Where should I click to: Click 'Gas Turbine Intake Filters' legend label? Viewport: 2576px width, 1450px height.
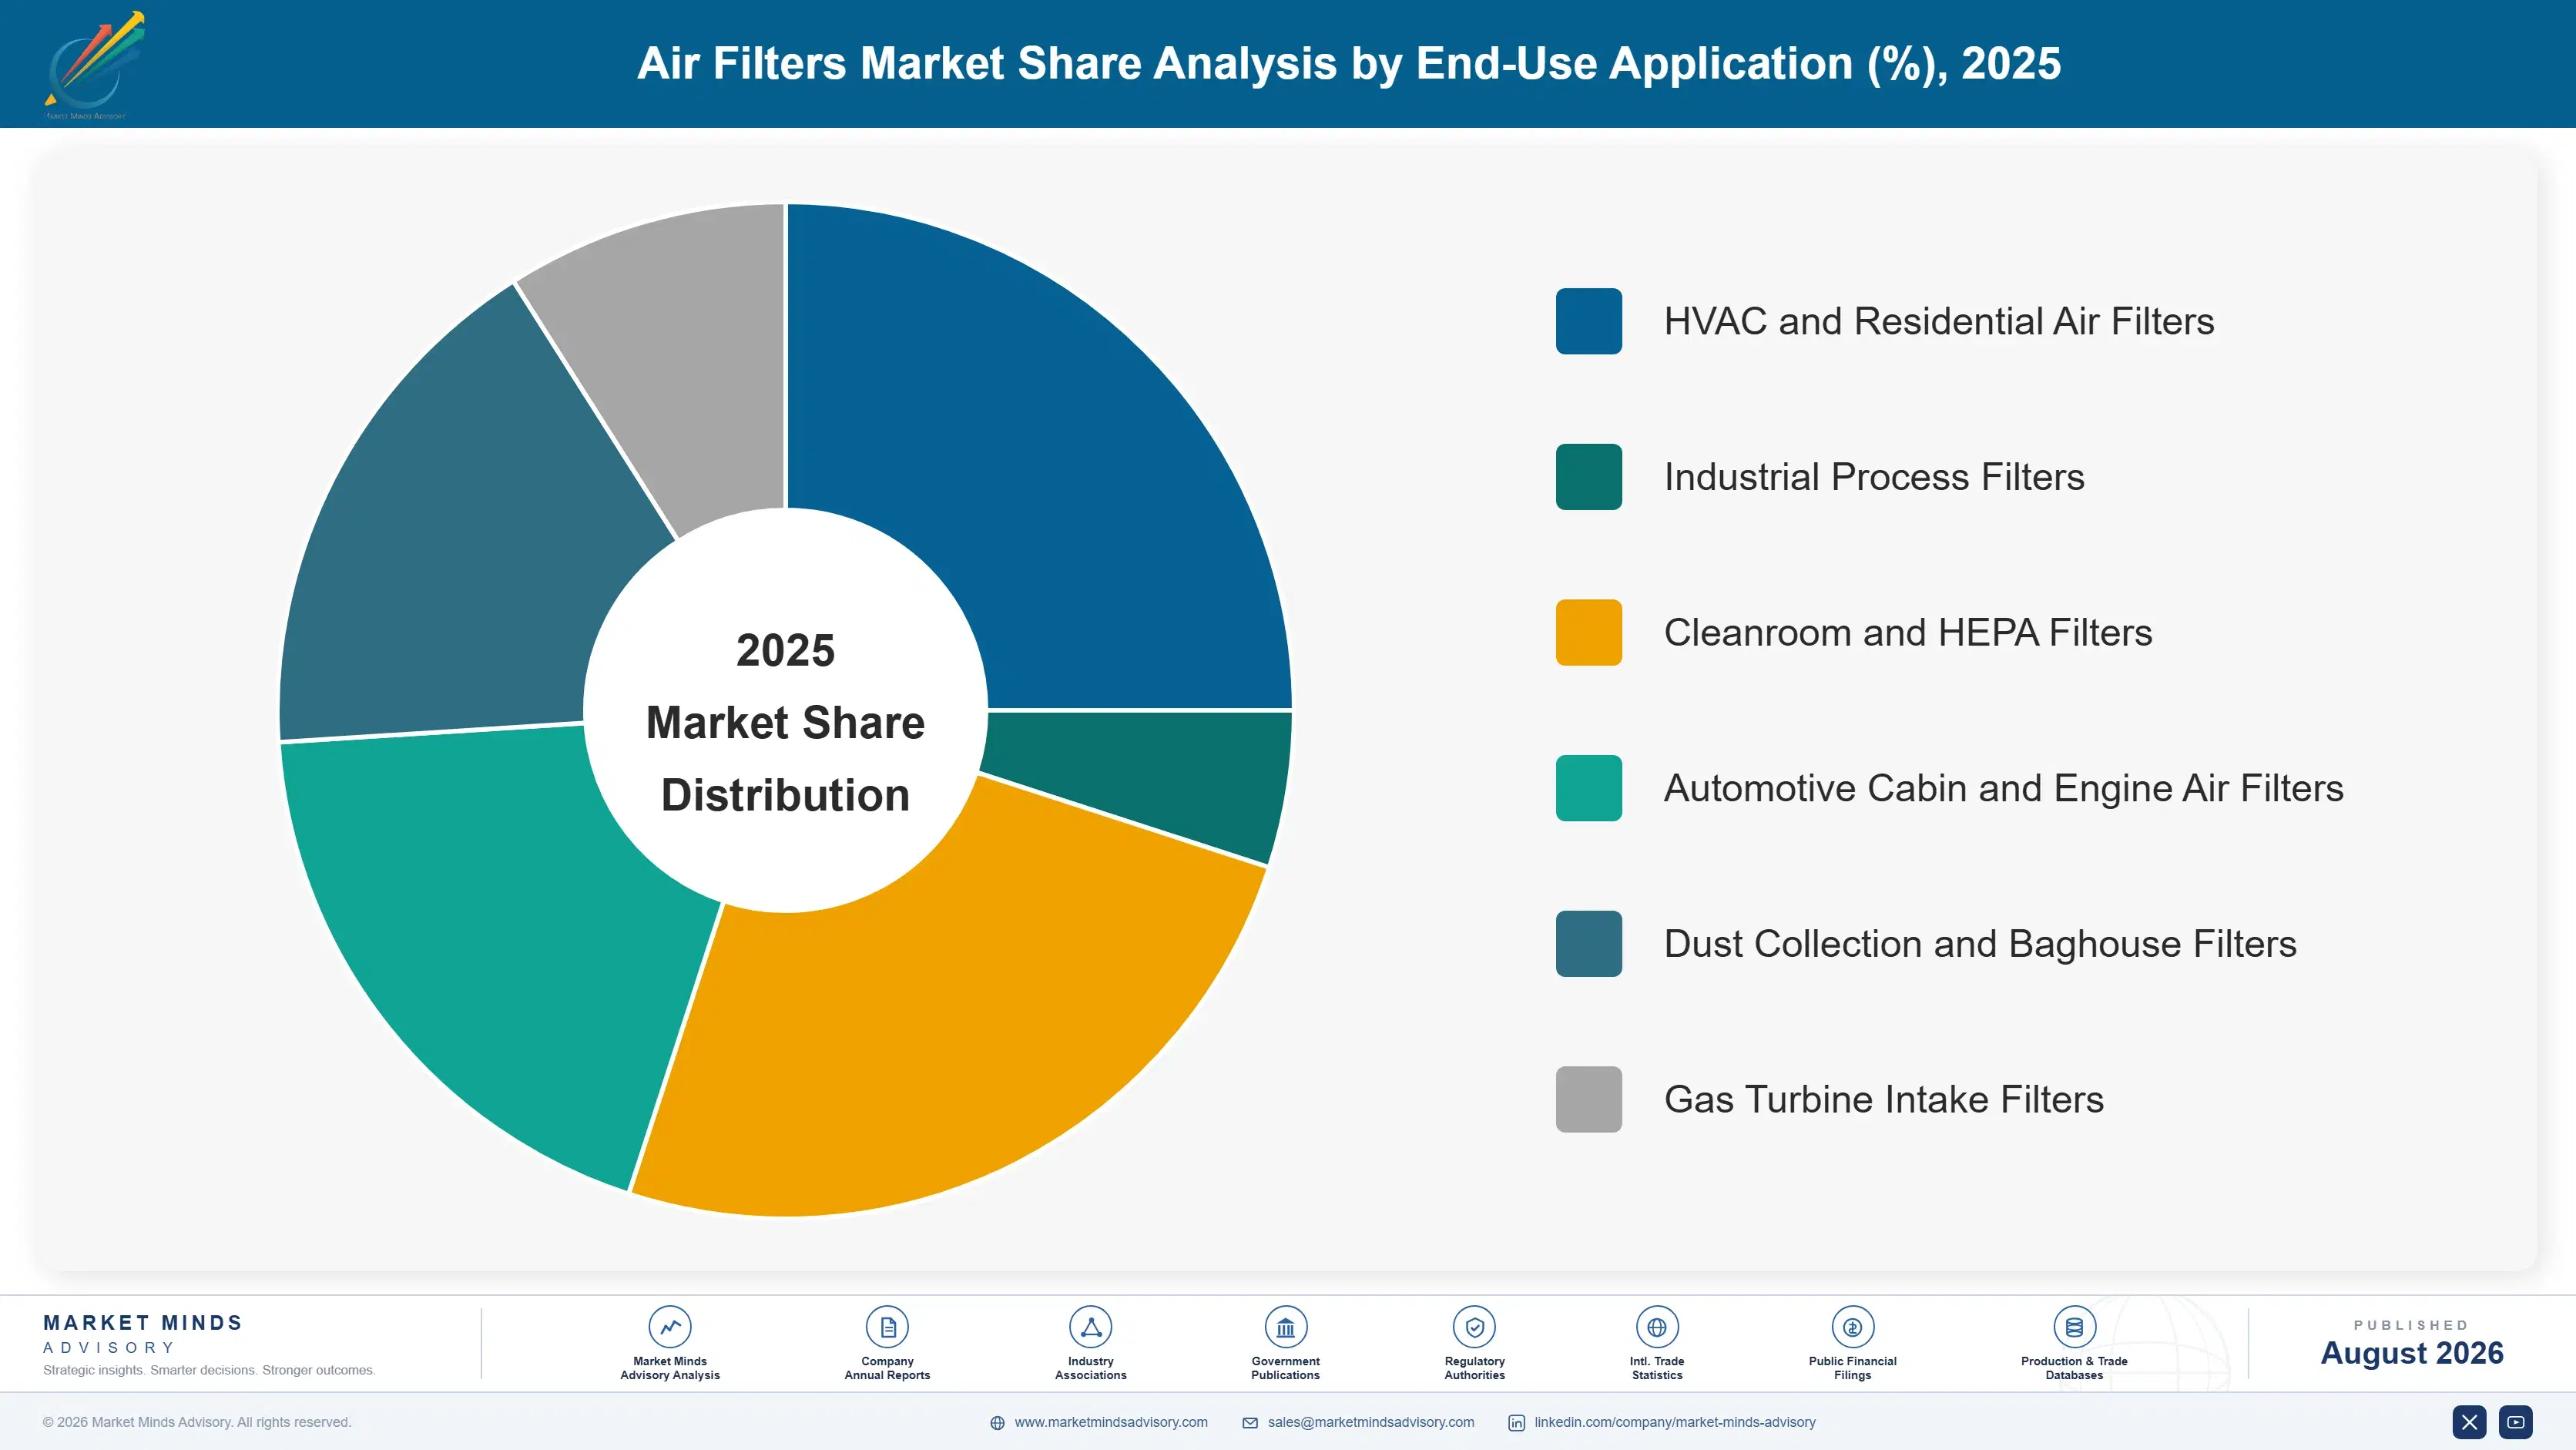tap(1884, 1099)
